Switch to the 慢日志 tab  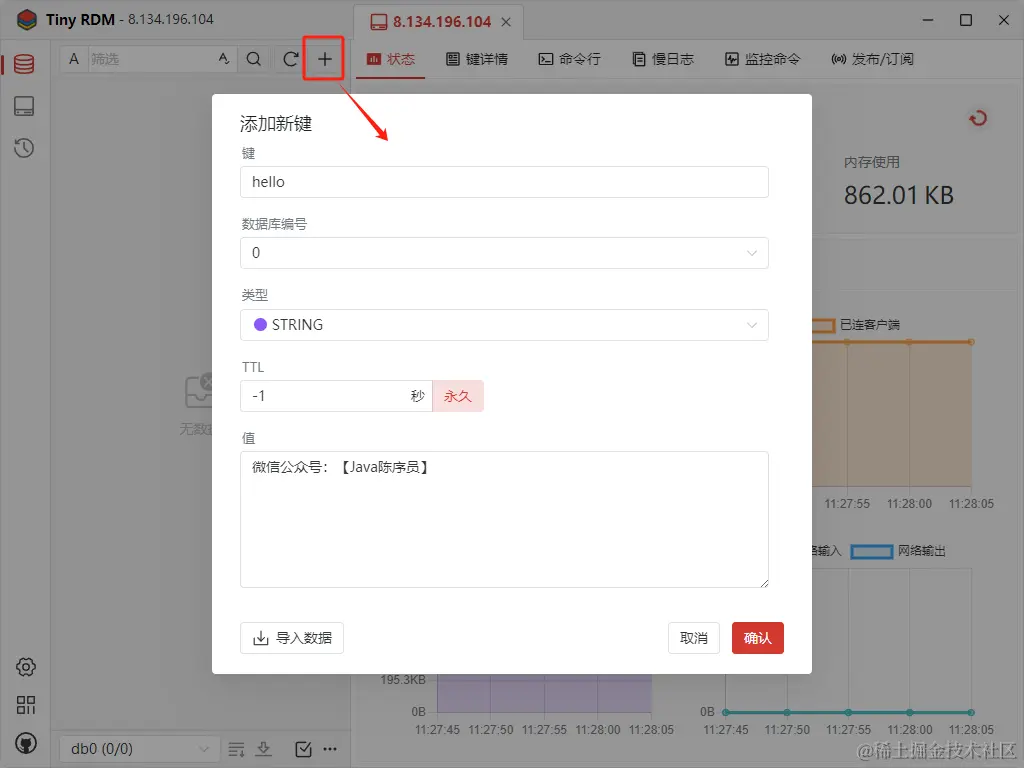point(663,59)
